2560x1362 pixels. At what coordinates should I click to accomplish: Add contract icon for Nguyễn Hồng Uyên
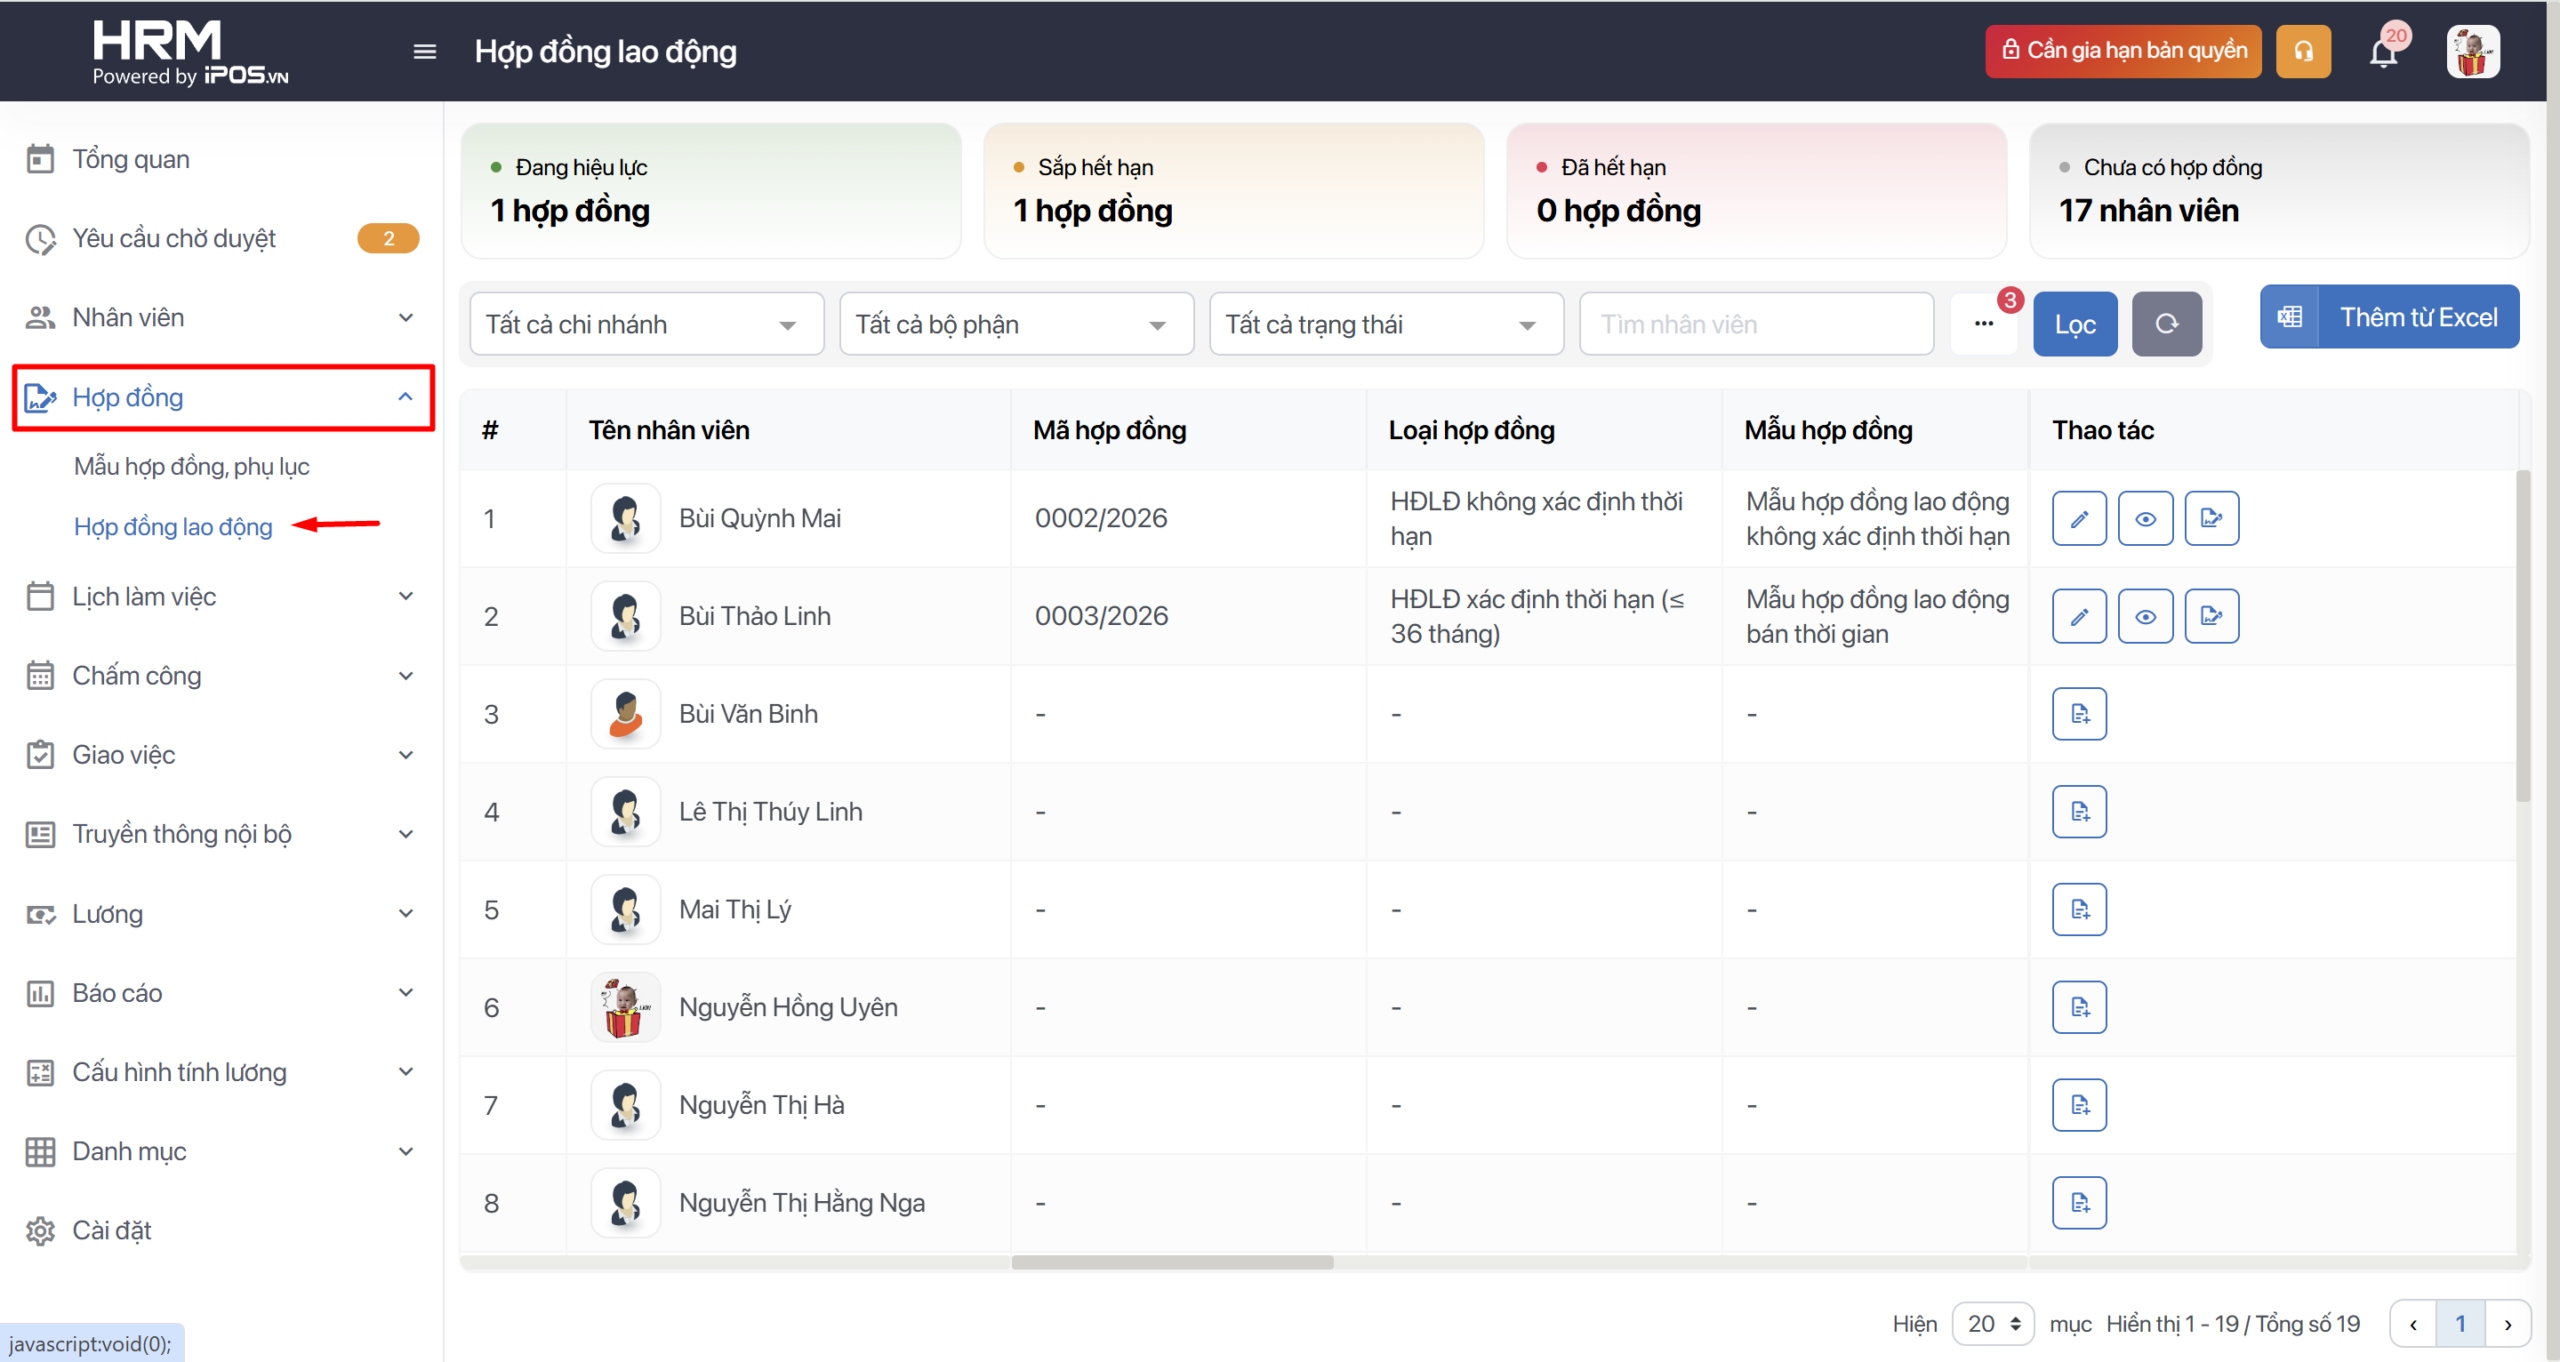(2079, 1007)
